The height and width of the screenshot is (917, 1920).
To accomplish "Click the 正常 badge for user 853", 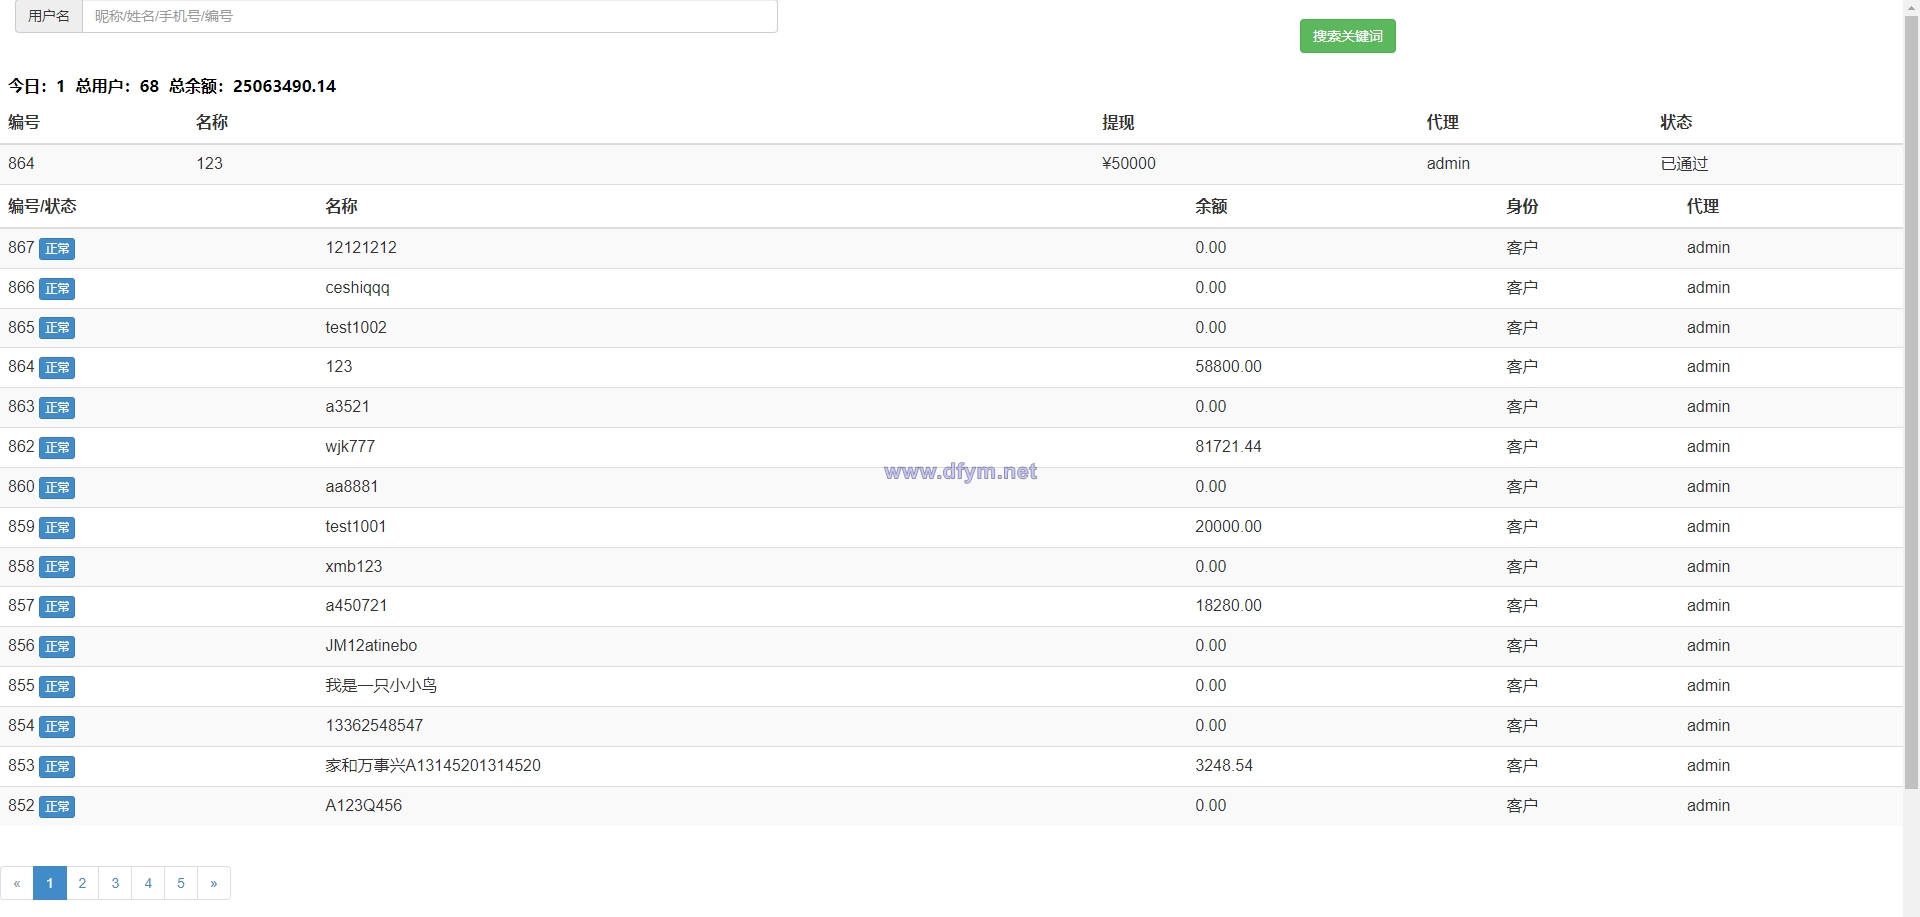I will [57, 766].
